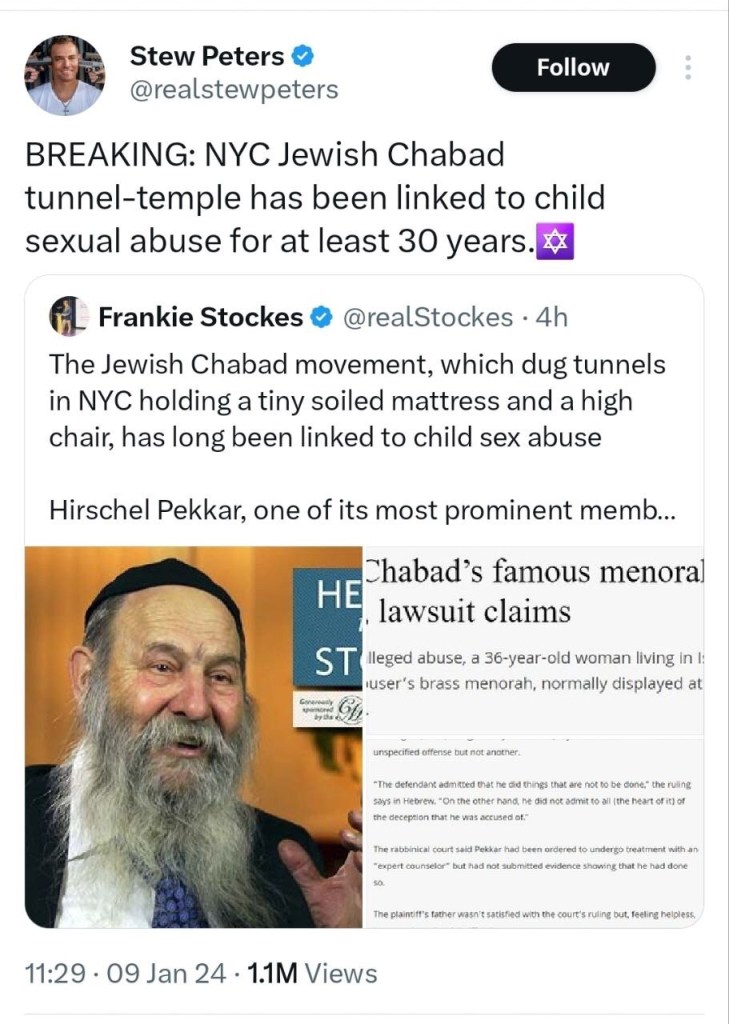The width and height of the screenshot is (729, 1024).
Task: Click the 11:29 post time
Action: [56, 972]
